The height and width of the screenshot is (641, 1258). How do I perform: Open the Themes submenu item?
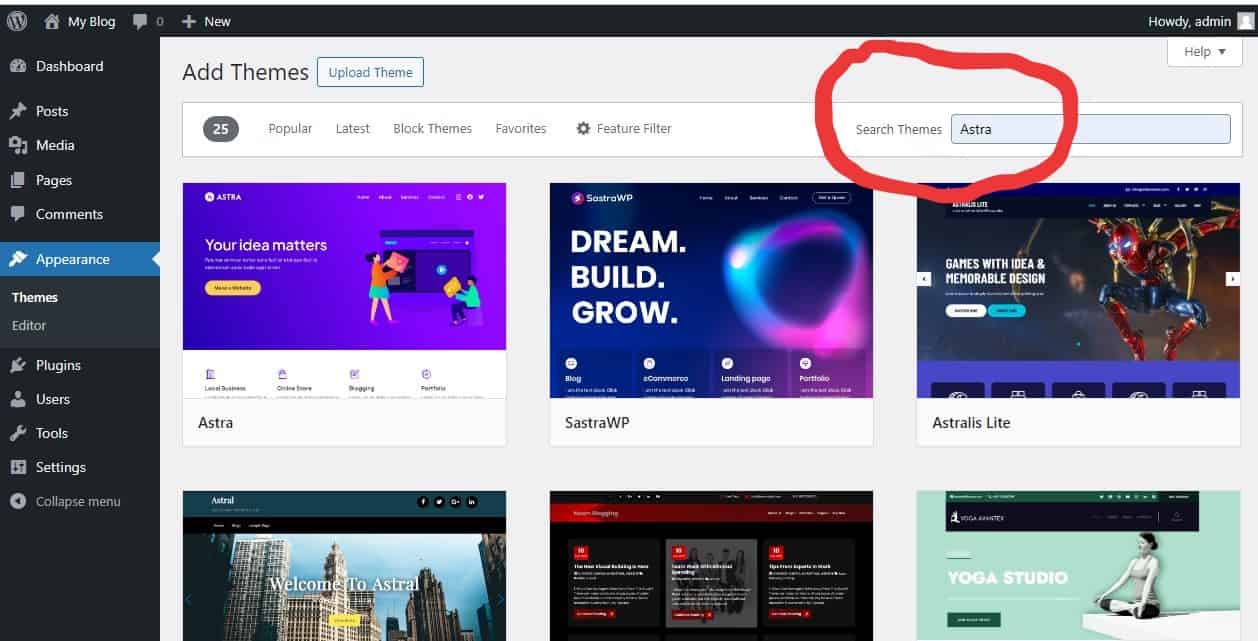35,297
